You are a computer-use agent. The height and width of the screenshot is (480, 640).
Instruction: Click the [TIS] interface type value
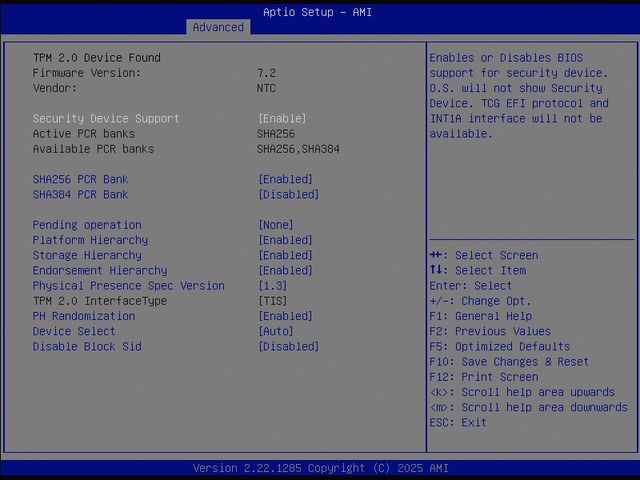pos(273,301)
